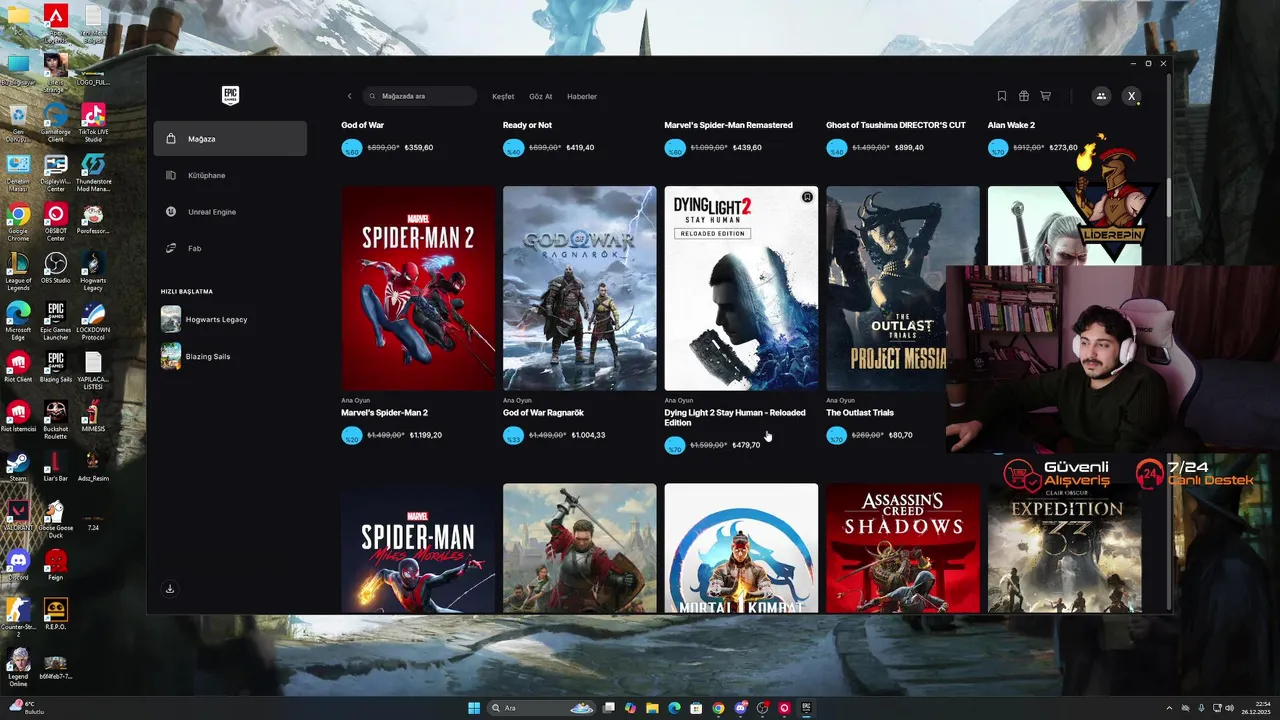
Task: Open Expedition 33 cover art
Action: [x=1065, y=548]
